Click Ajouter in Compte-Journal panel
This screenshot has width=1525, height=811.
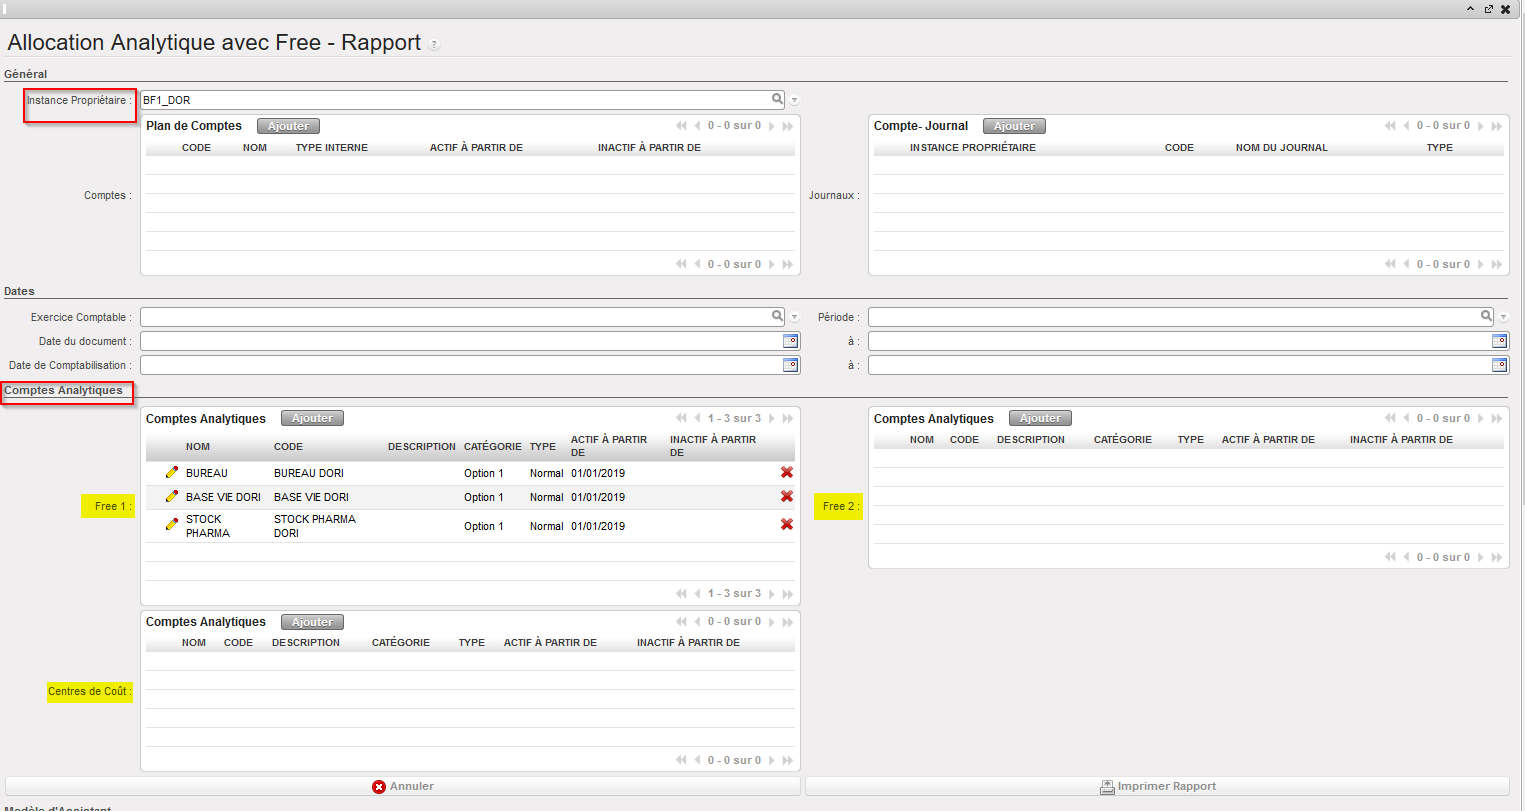(x=1014, y=126)
